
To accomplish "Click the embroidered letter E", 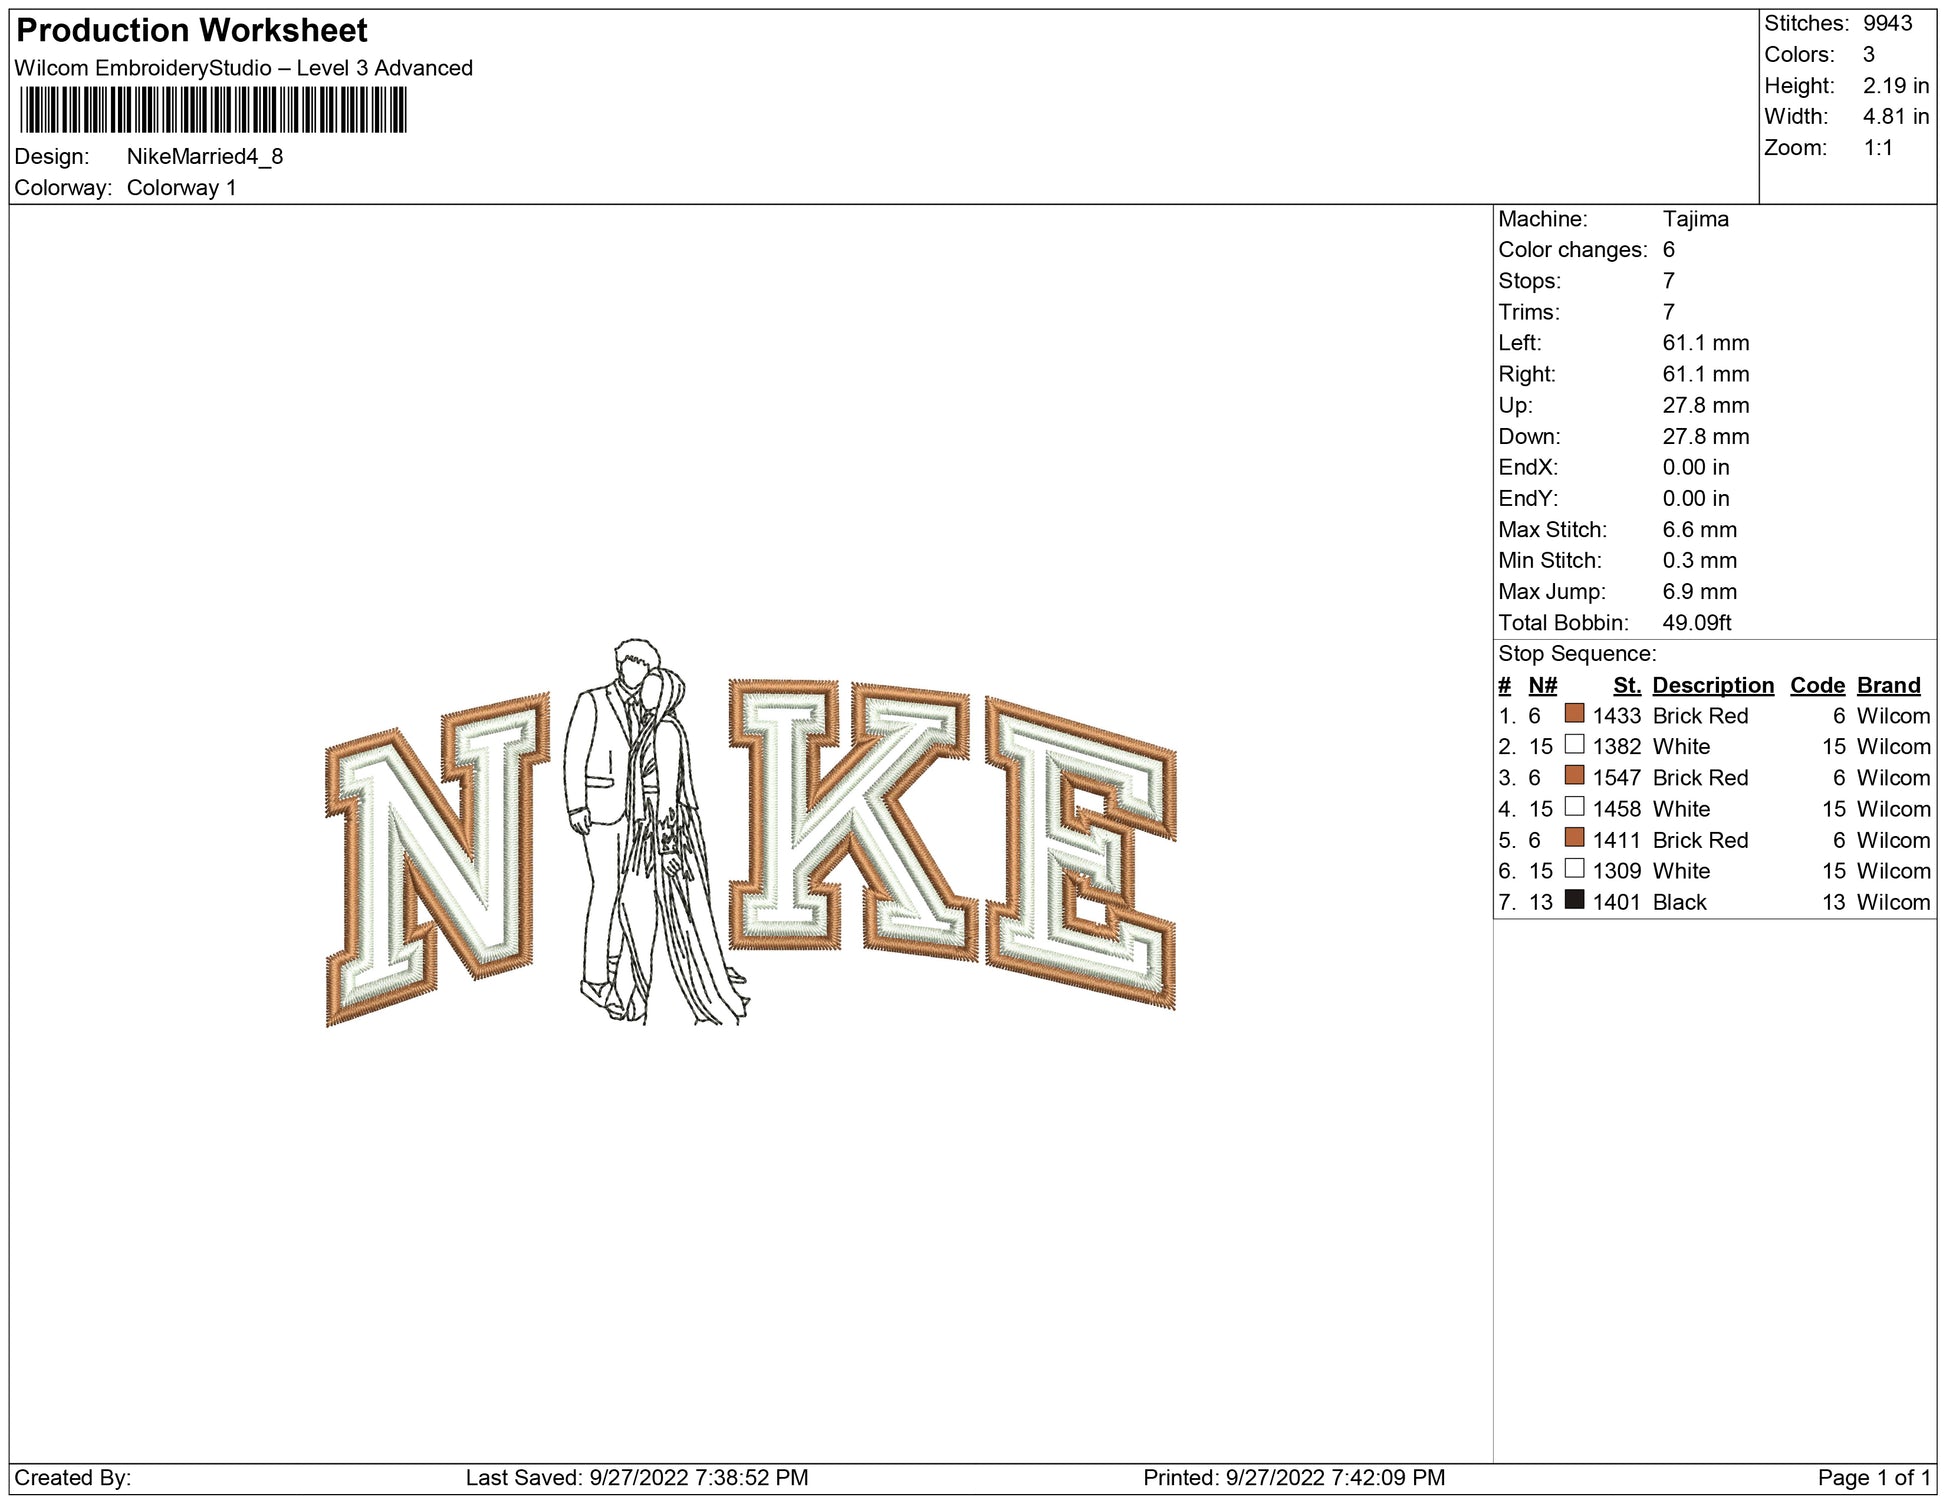I will click(x=1080, y=850).
